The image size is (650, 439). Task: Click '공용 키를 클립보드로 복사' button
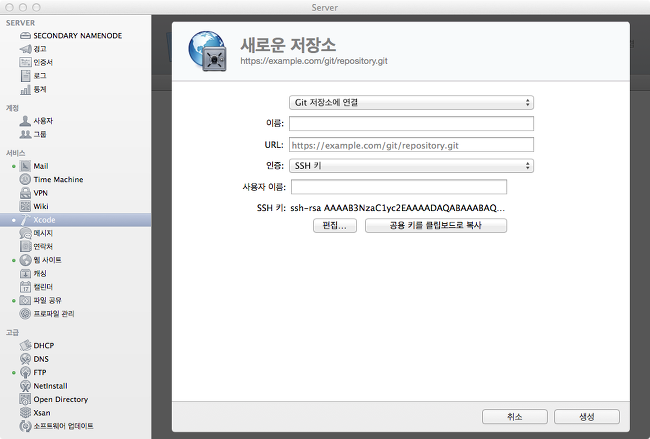pyautogui.click(x=436, y=226)
